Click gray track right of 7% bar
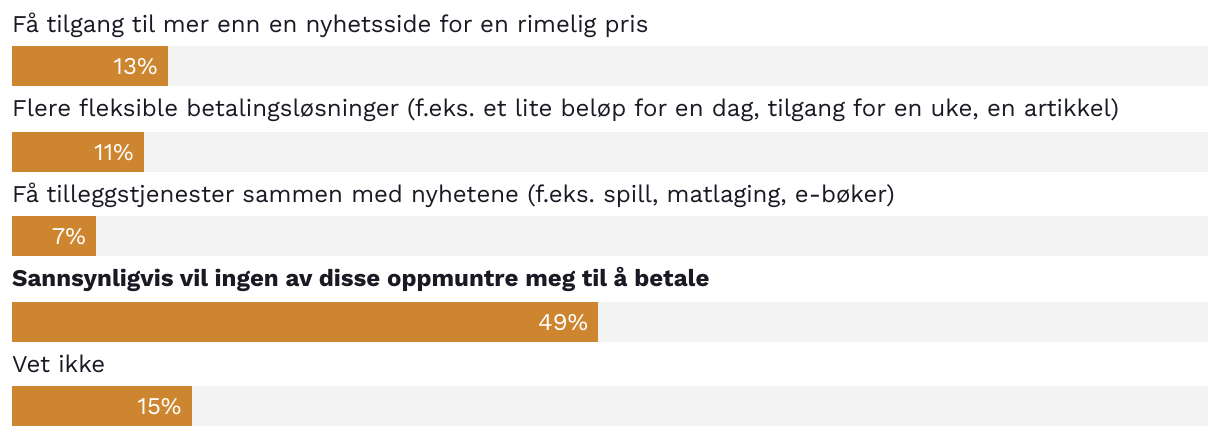The height and width of the screenshot is (436, 1220). coord(652,237)
